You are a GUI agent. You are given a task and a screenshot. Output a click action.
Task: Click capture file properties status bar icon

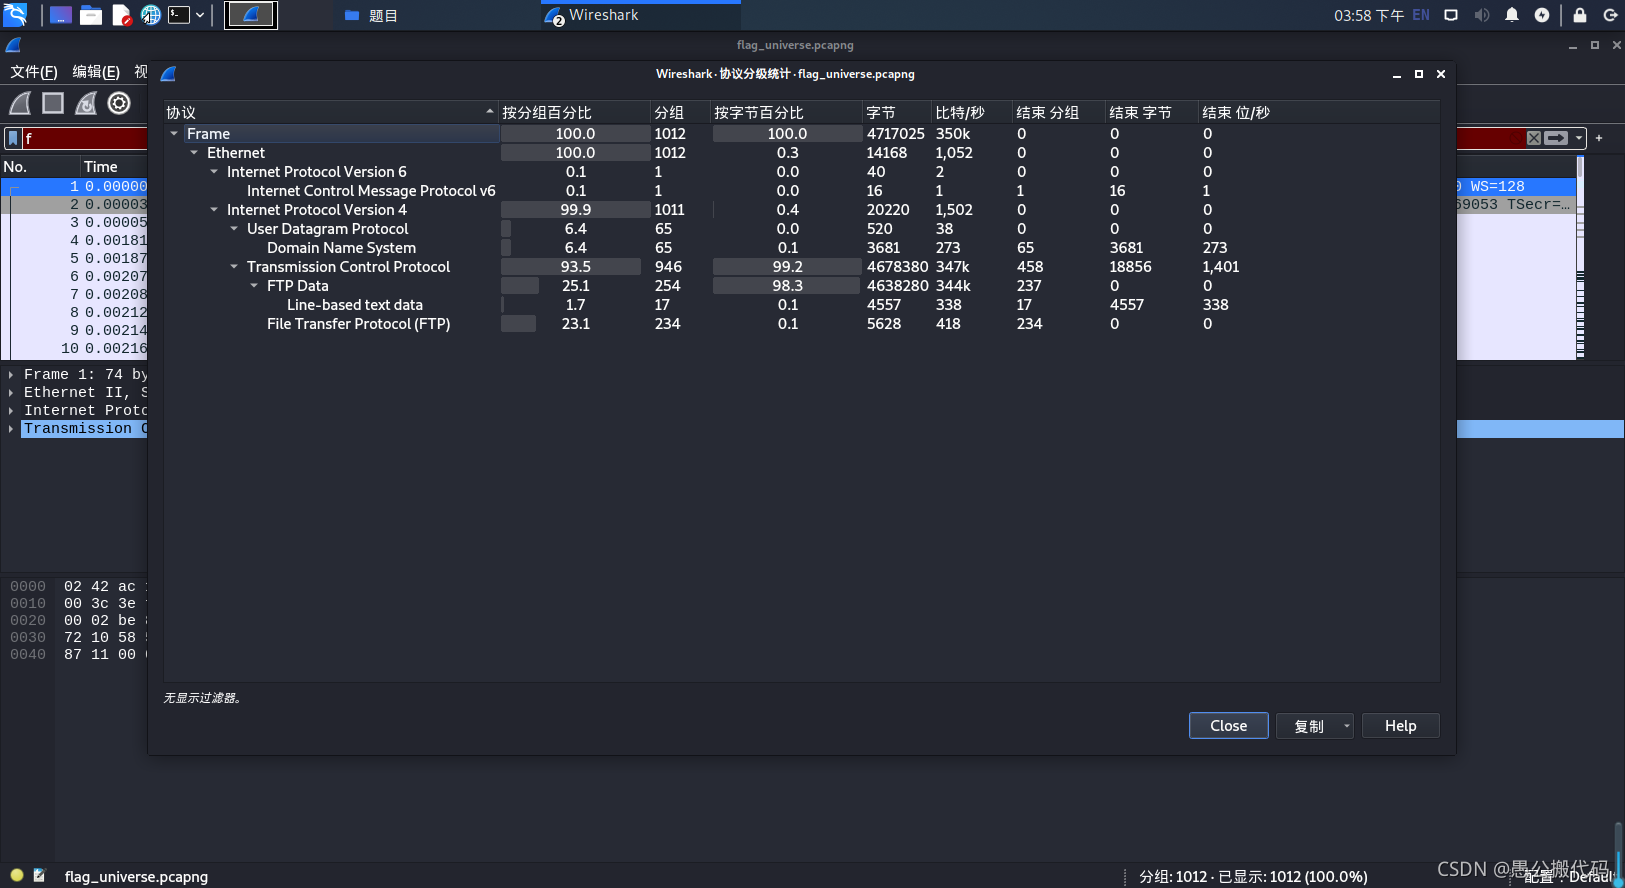pyautogui.click(x=39, y=875)
